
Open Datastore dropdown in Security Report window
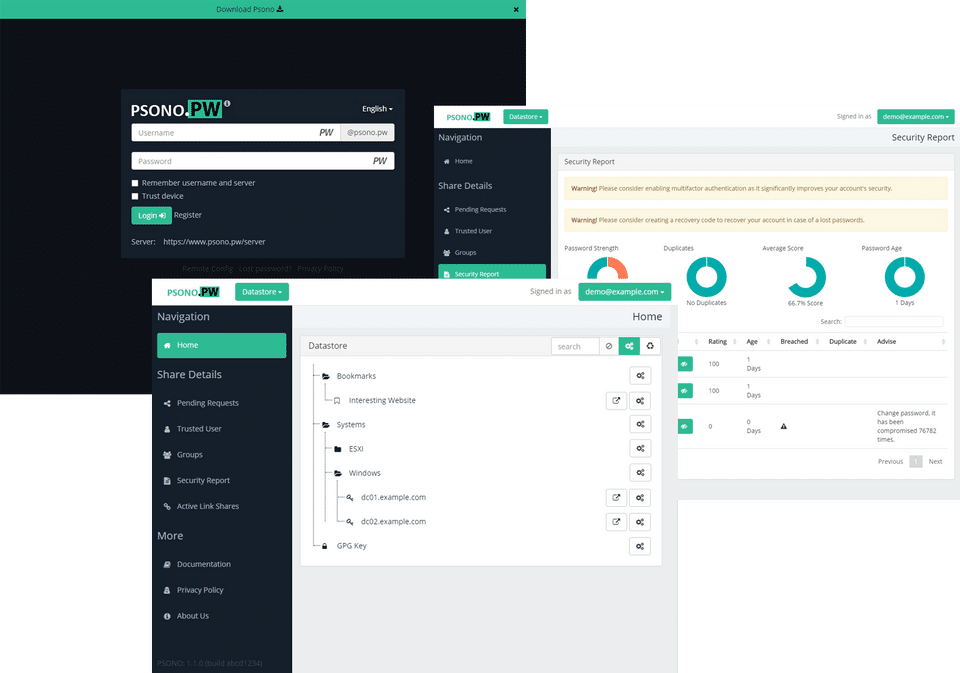526,116
